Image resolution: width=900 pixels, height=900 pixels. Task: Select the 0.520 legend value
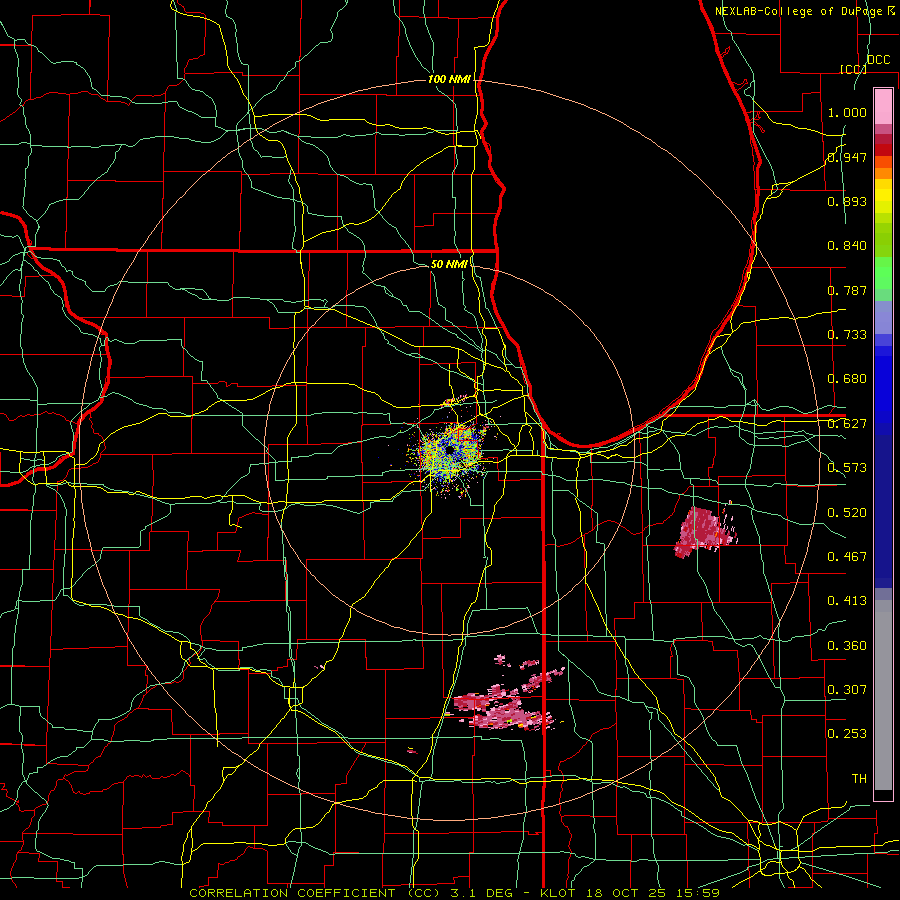(x=847, y=513)
